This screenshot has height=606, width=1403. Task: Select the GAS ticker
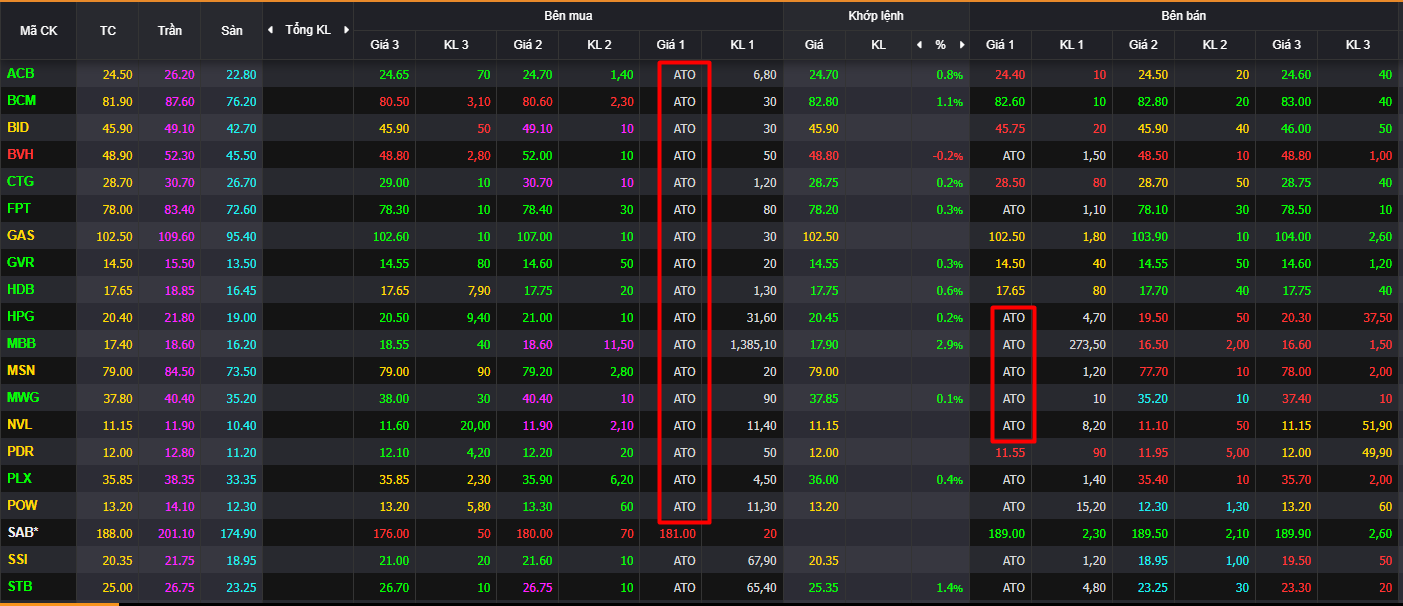click(x=20, y=236)
